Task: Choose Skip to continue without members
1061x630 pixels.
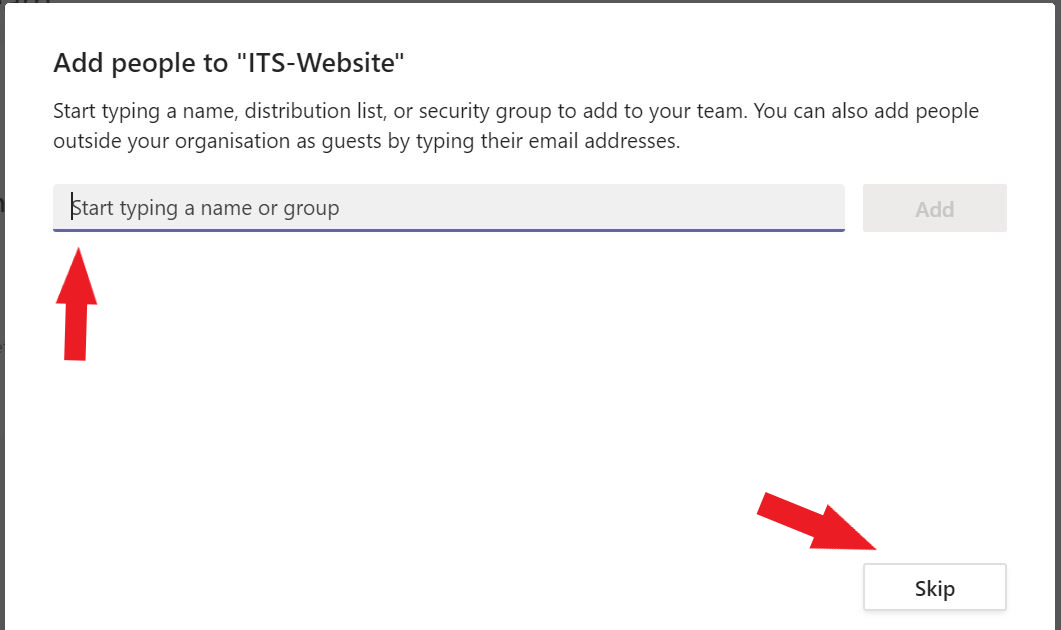Action: click(x=934, y=587)
